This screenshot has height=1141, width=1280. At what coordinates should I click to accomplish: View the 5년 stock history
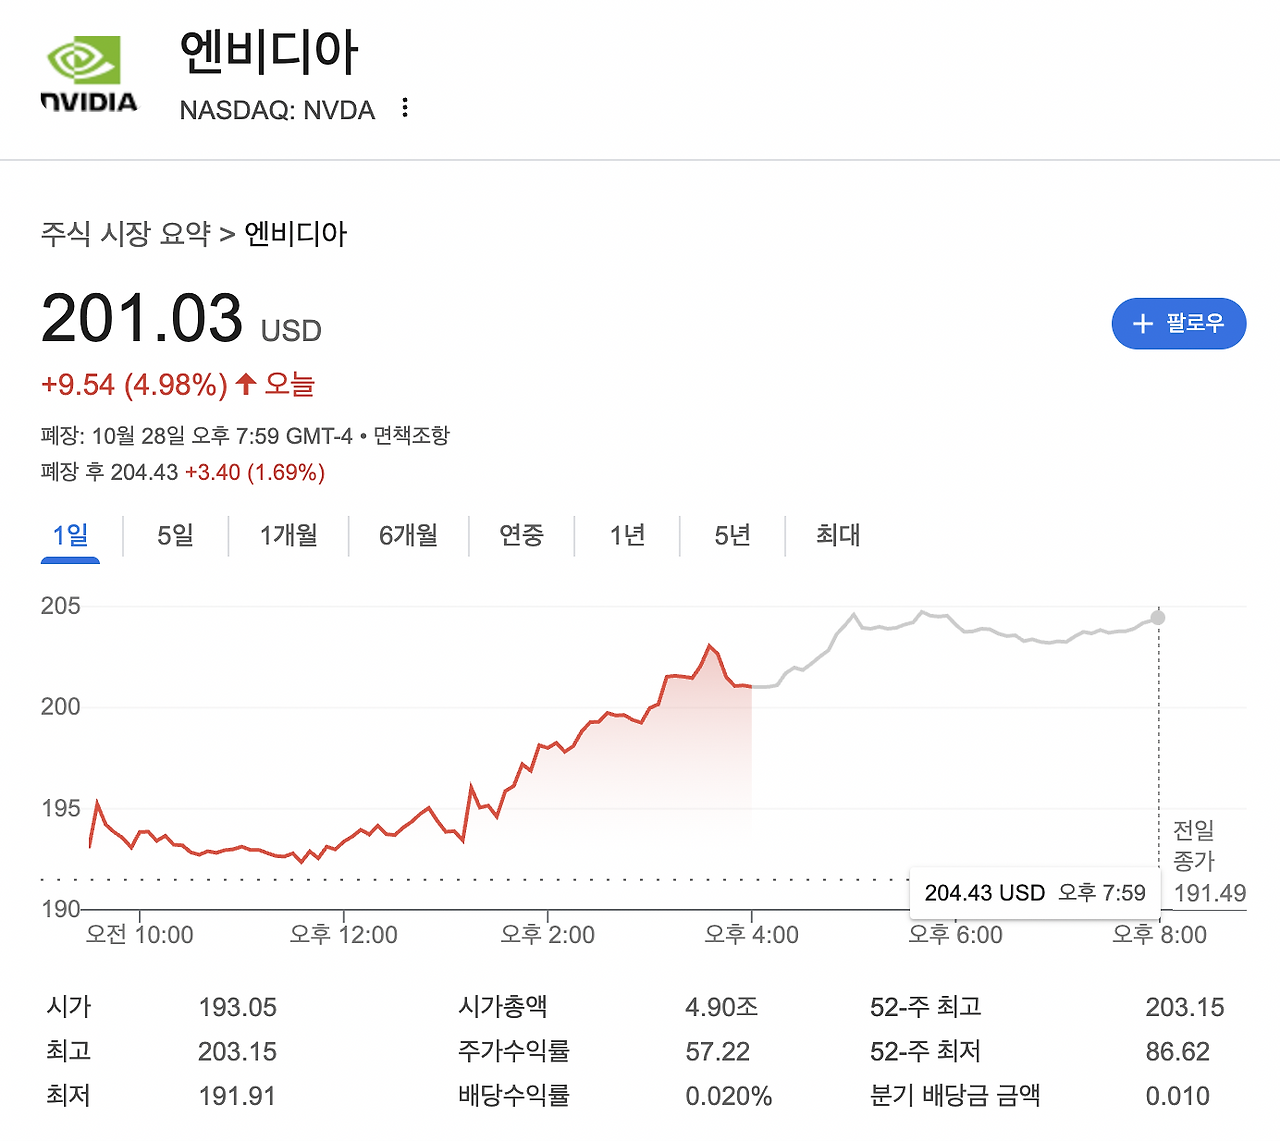click(732, 536)
